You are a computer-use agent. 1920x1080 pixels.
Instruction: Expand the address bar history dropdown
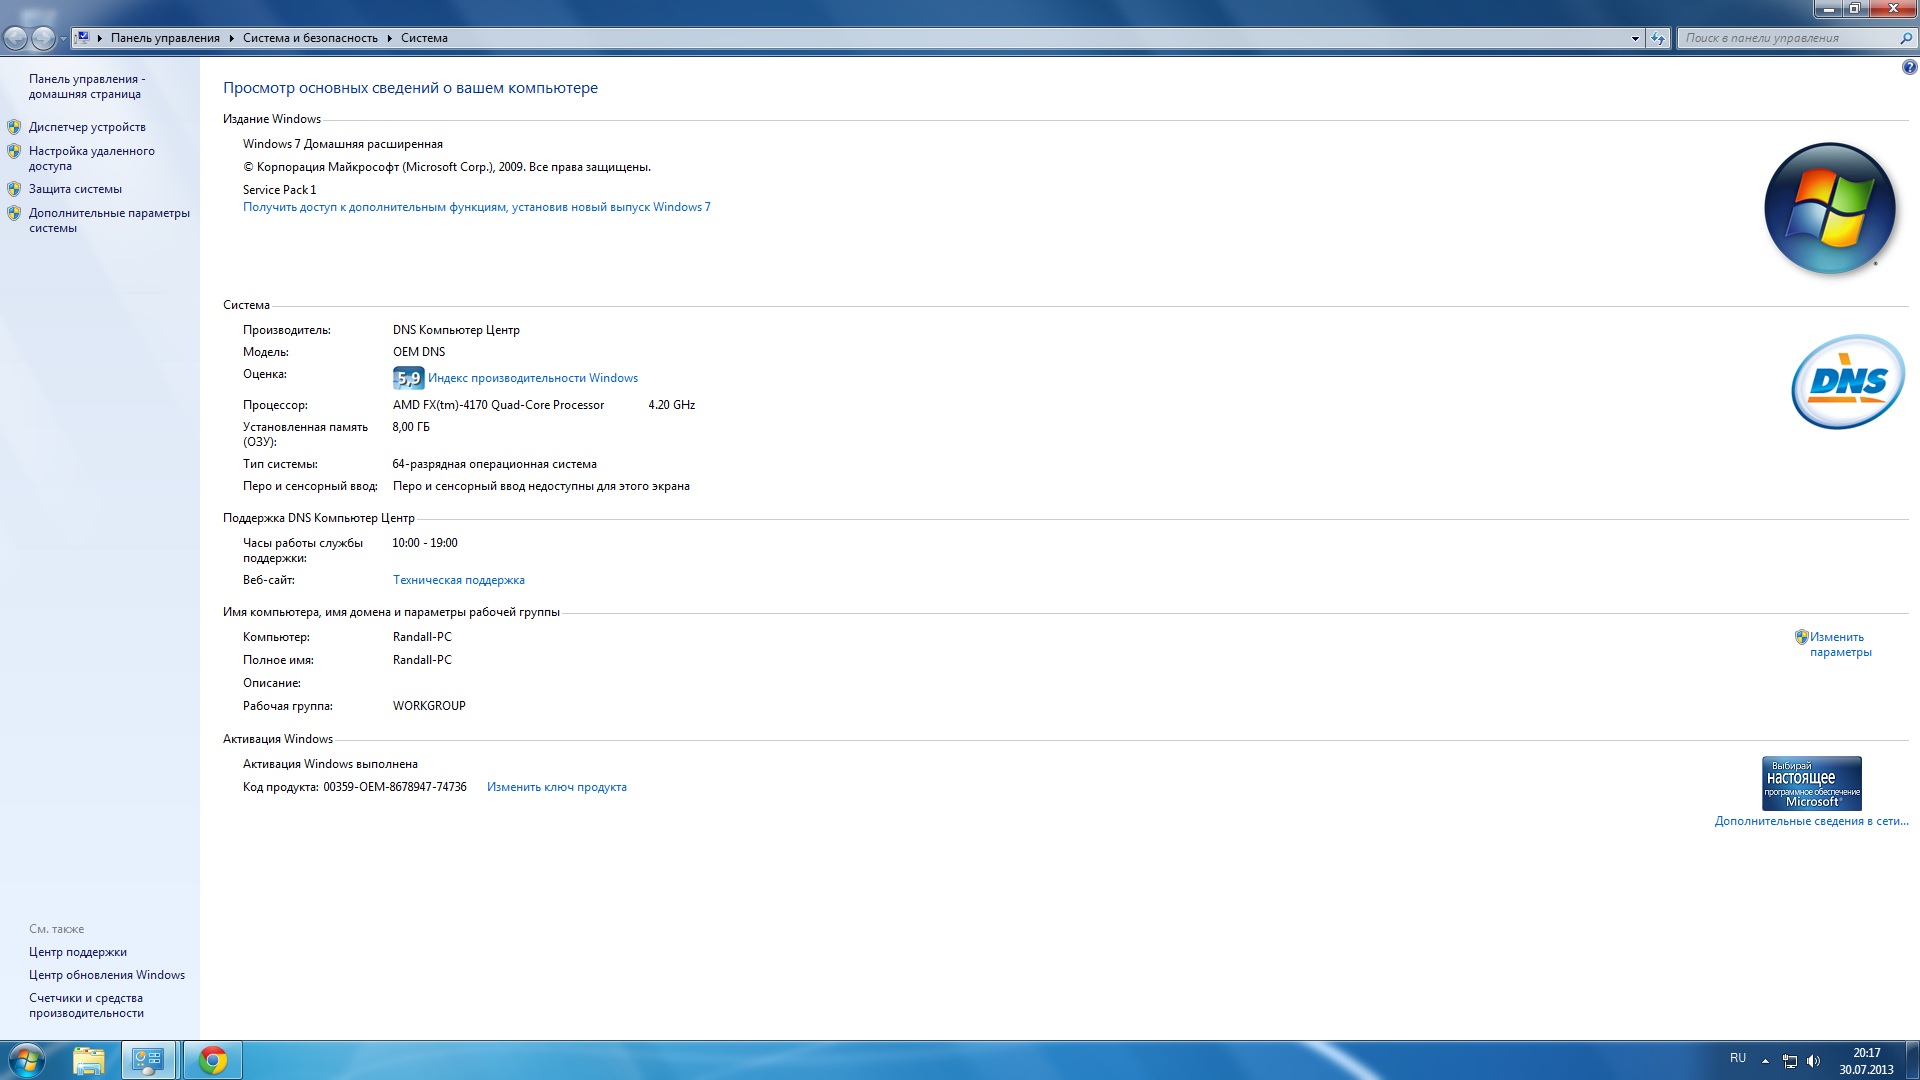click(1635, 38)
